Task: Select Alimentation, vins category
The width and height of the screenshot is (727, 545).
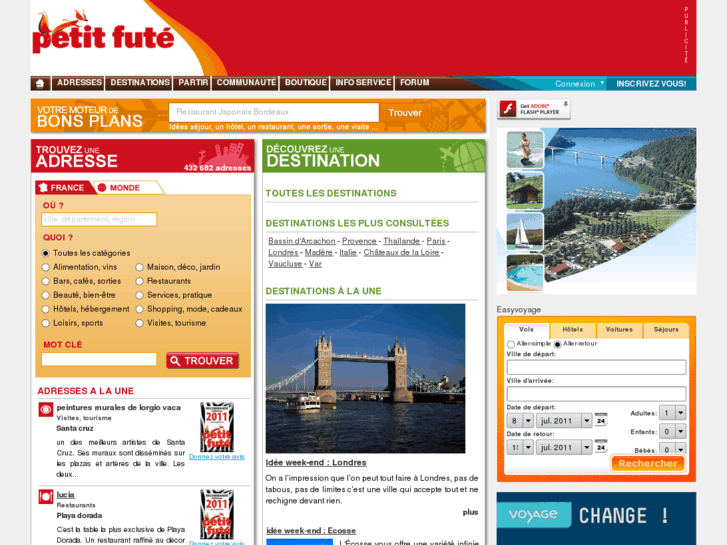Action: pyautogui.click(x=45, y=267)
